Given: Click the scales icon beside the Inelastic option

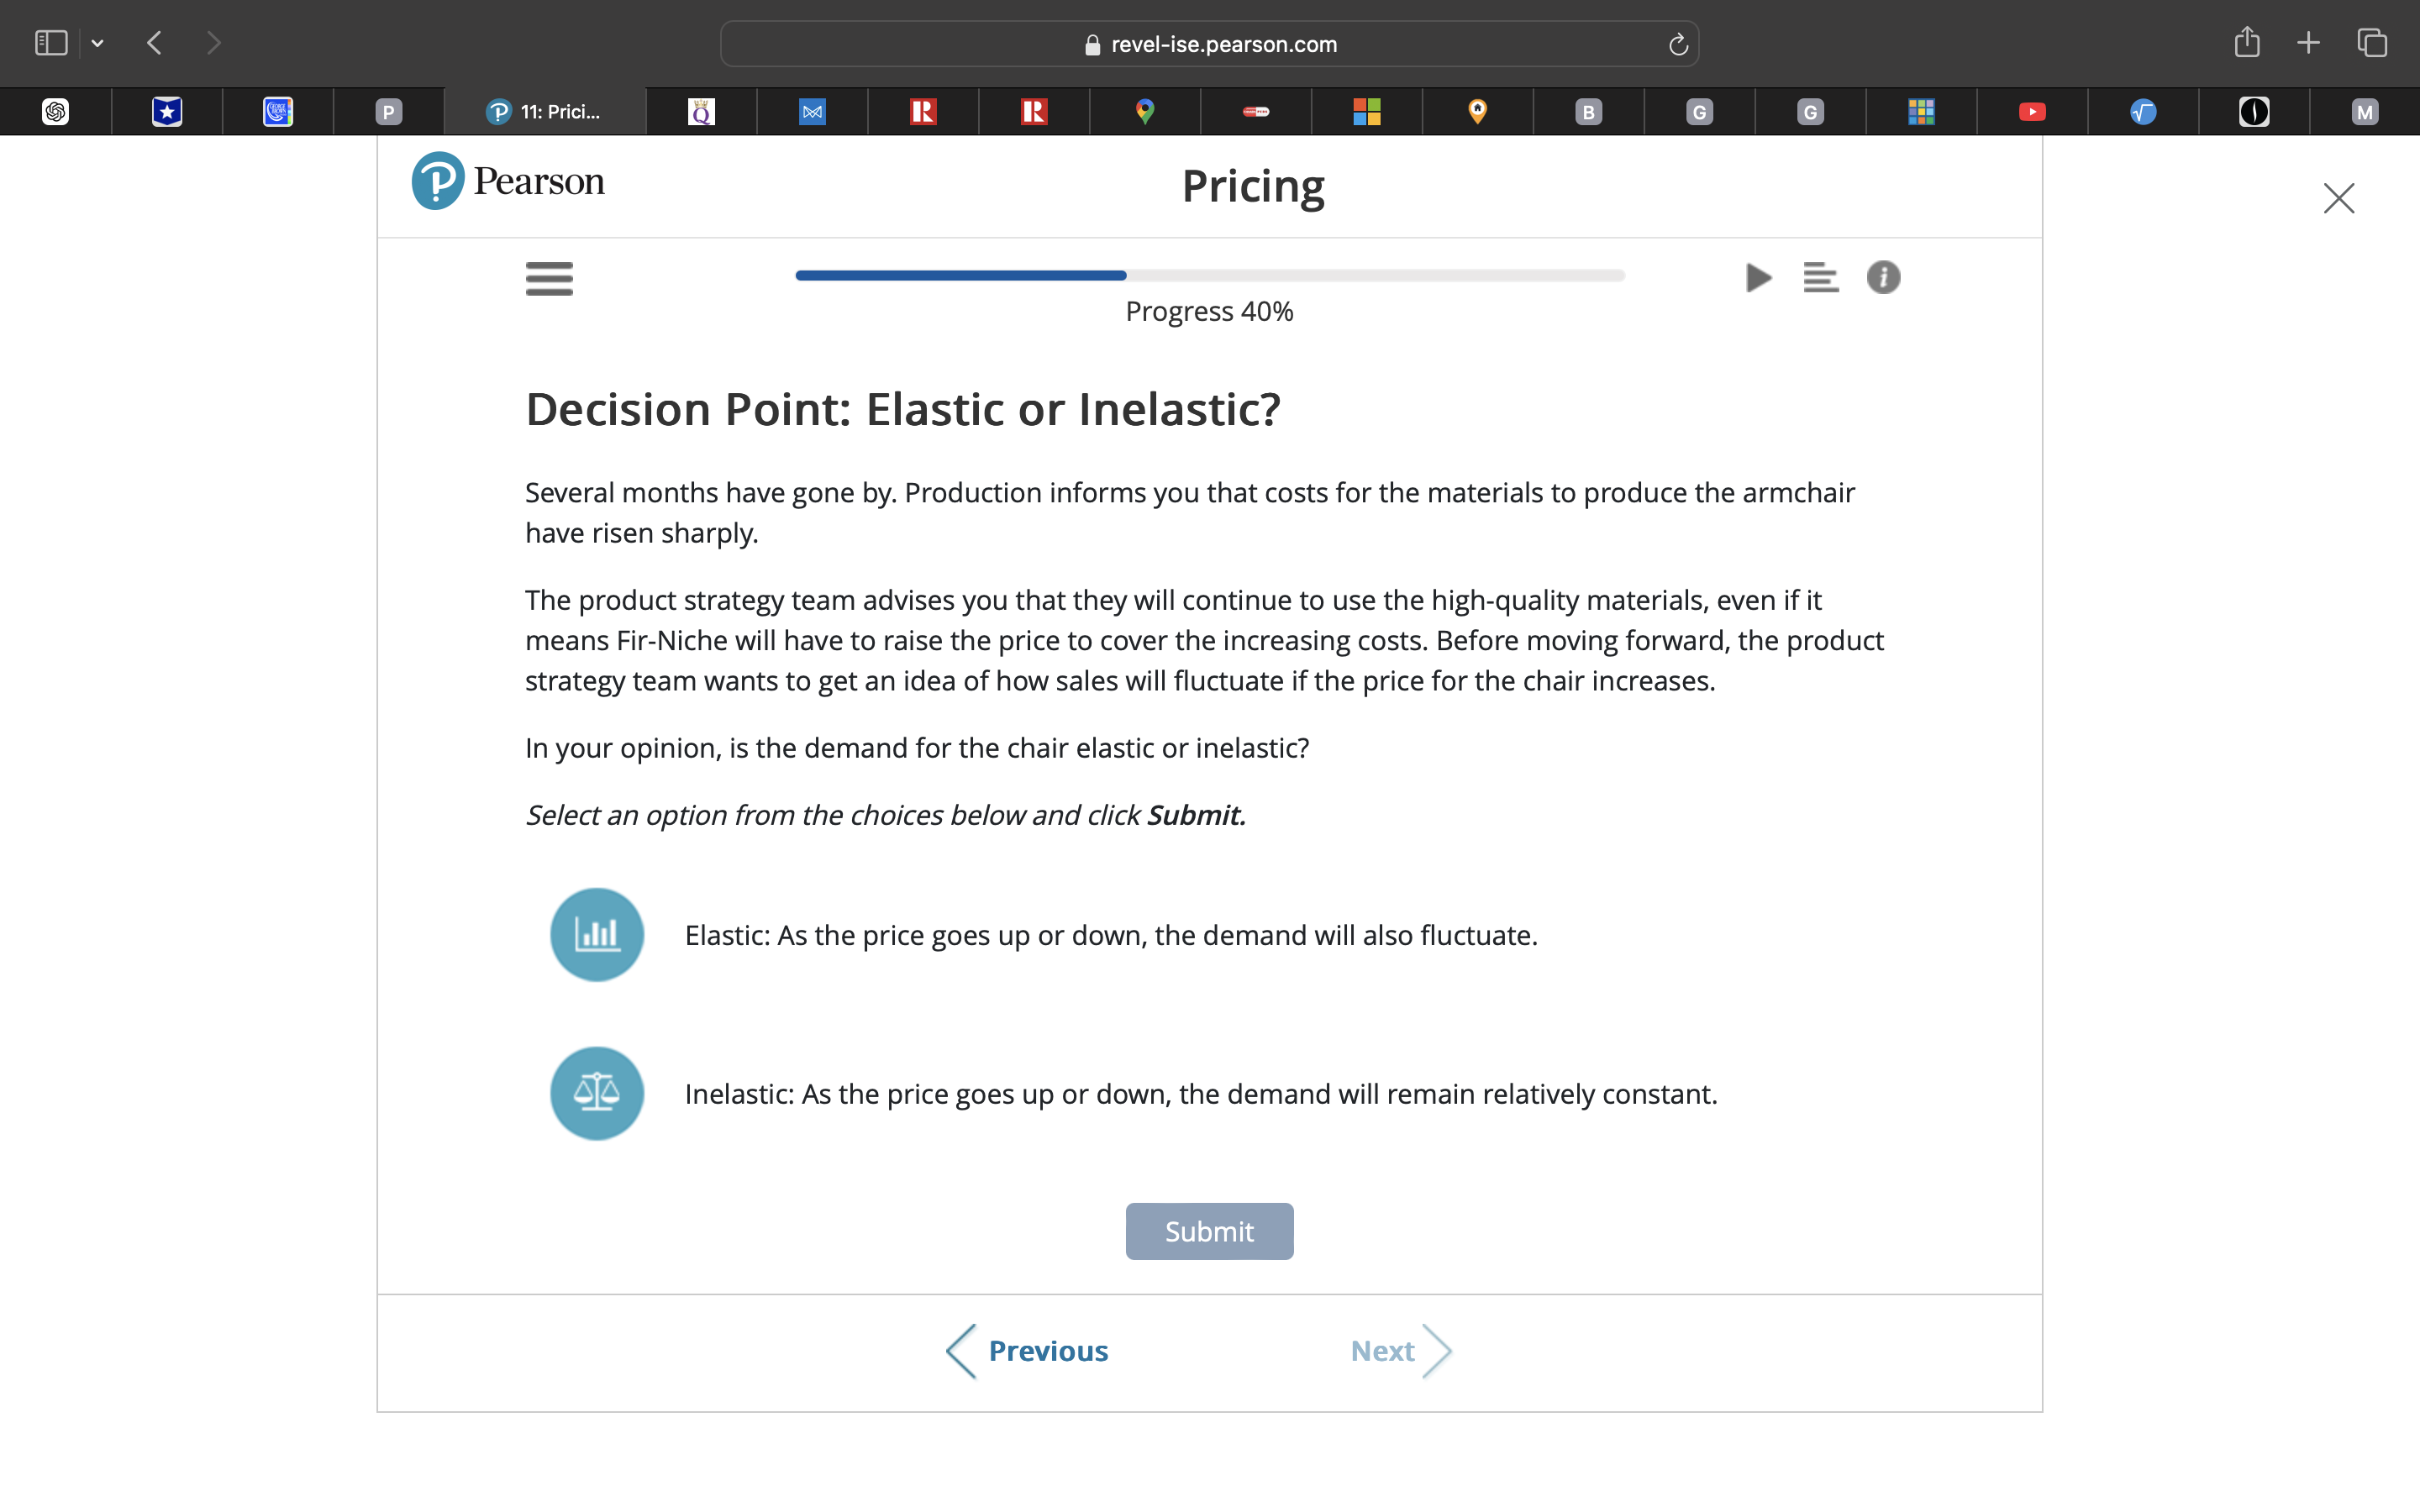Looking at the screenshot, I should (597, 1092).
